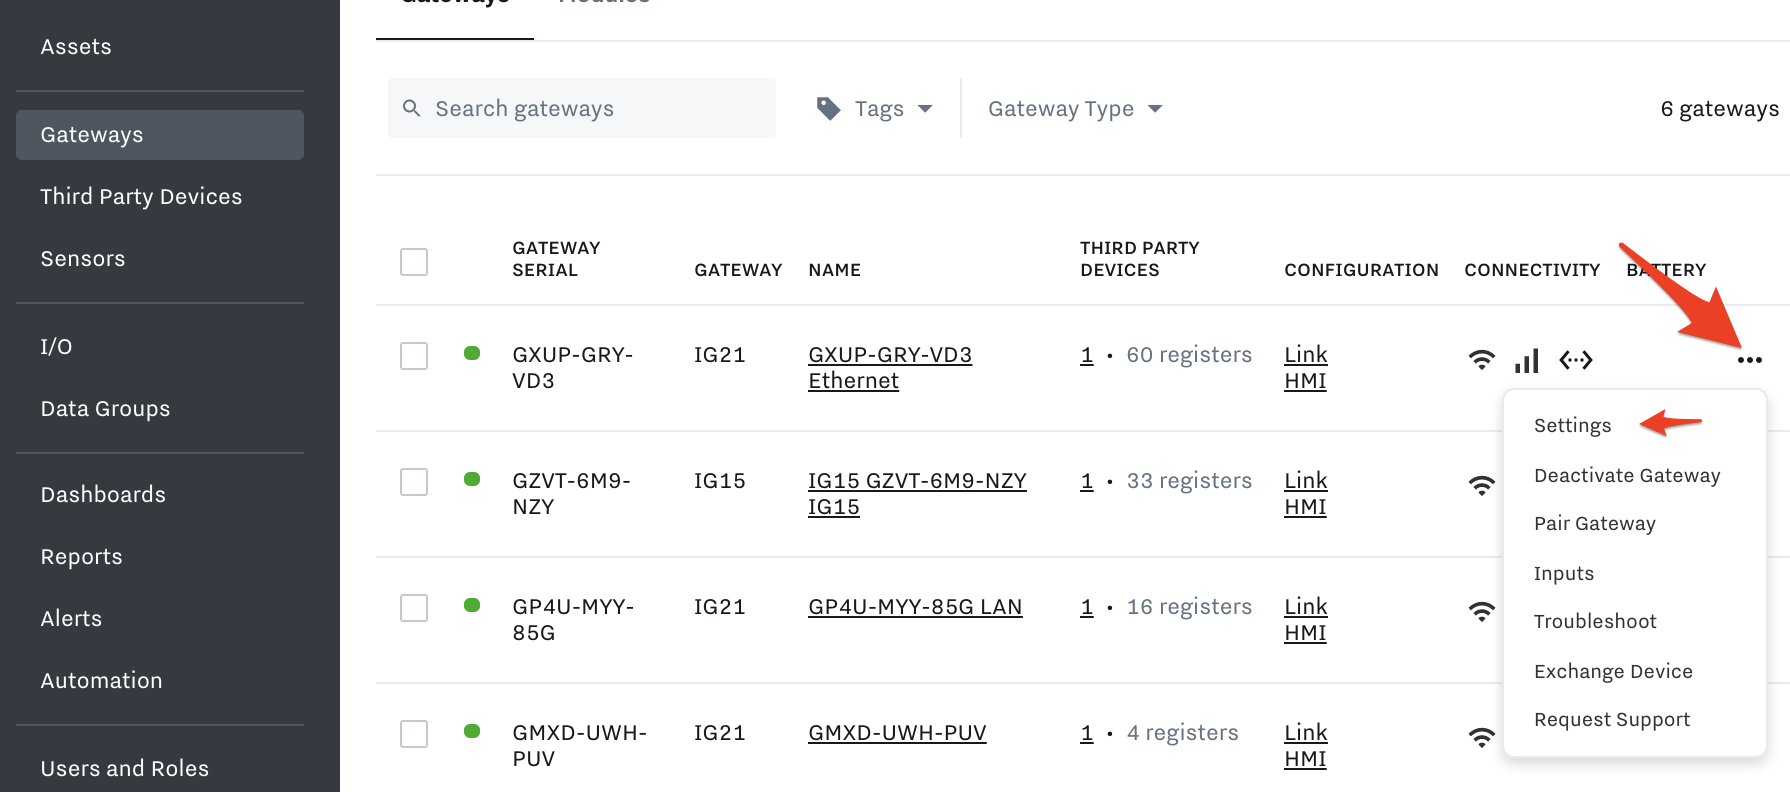The height and width of the screenshot is (792, 1790).
Task: Check the box for gateway GXUP-GRY-VD3
Action: 414,356
